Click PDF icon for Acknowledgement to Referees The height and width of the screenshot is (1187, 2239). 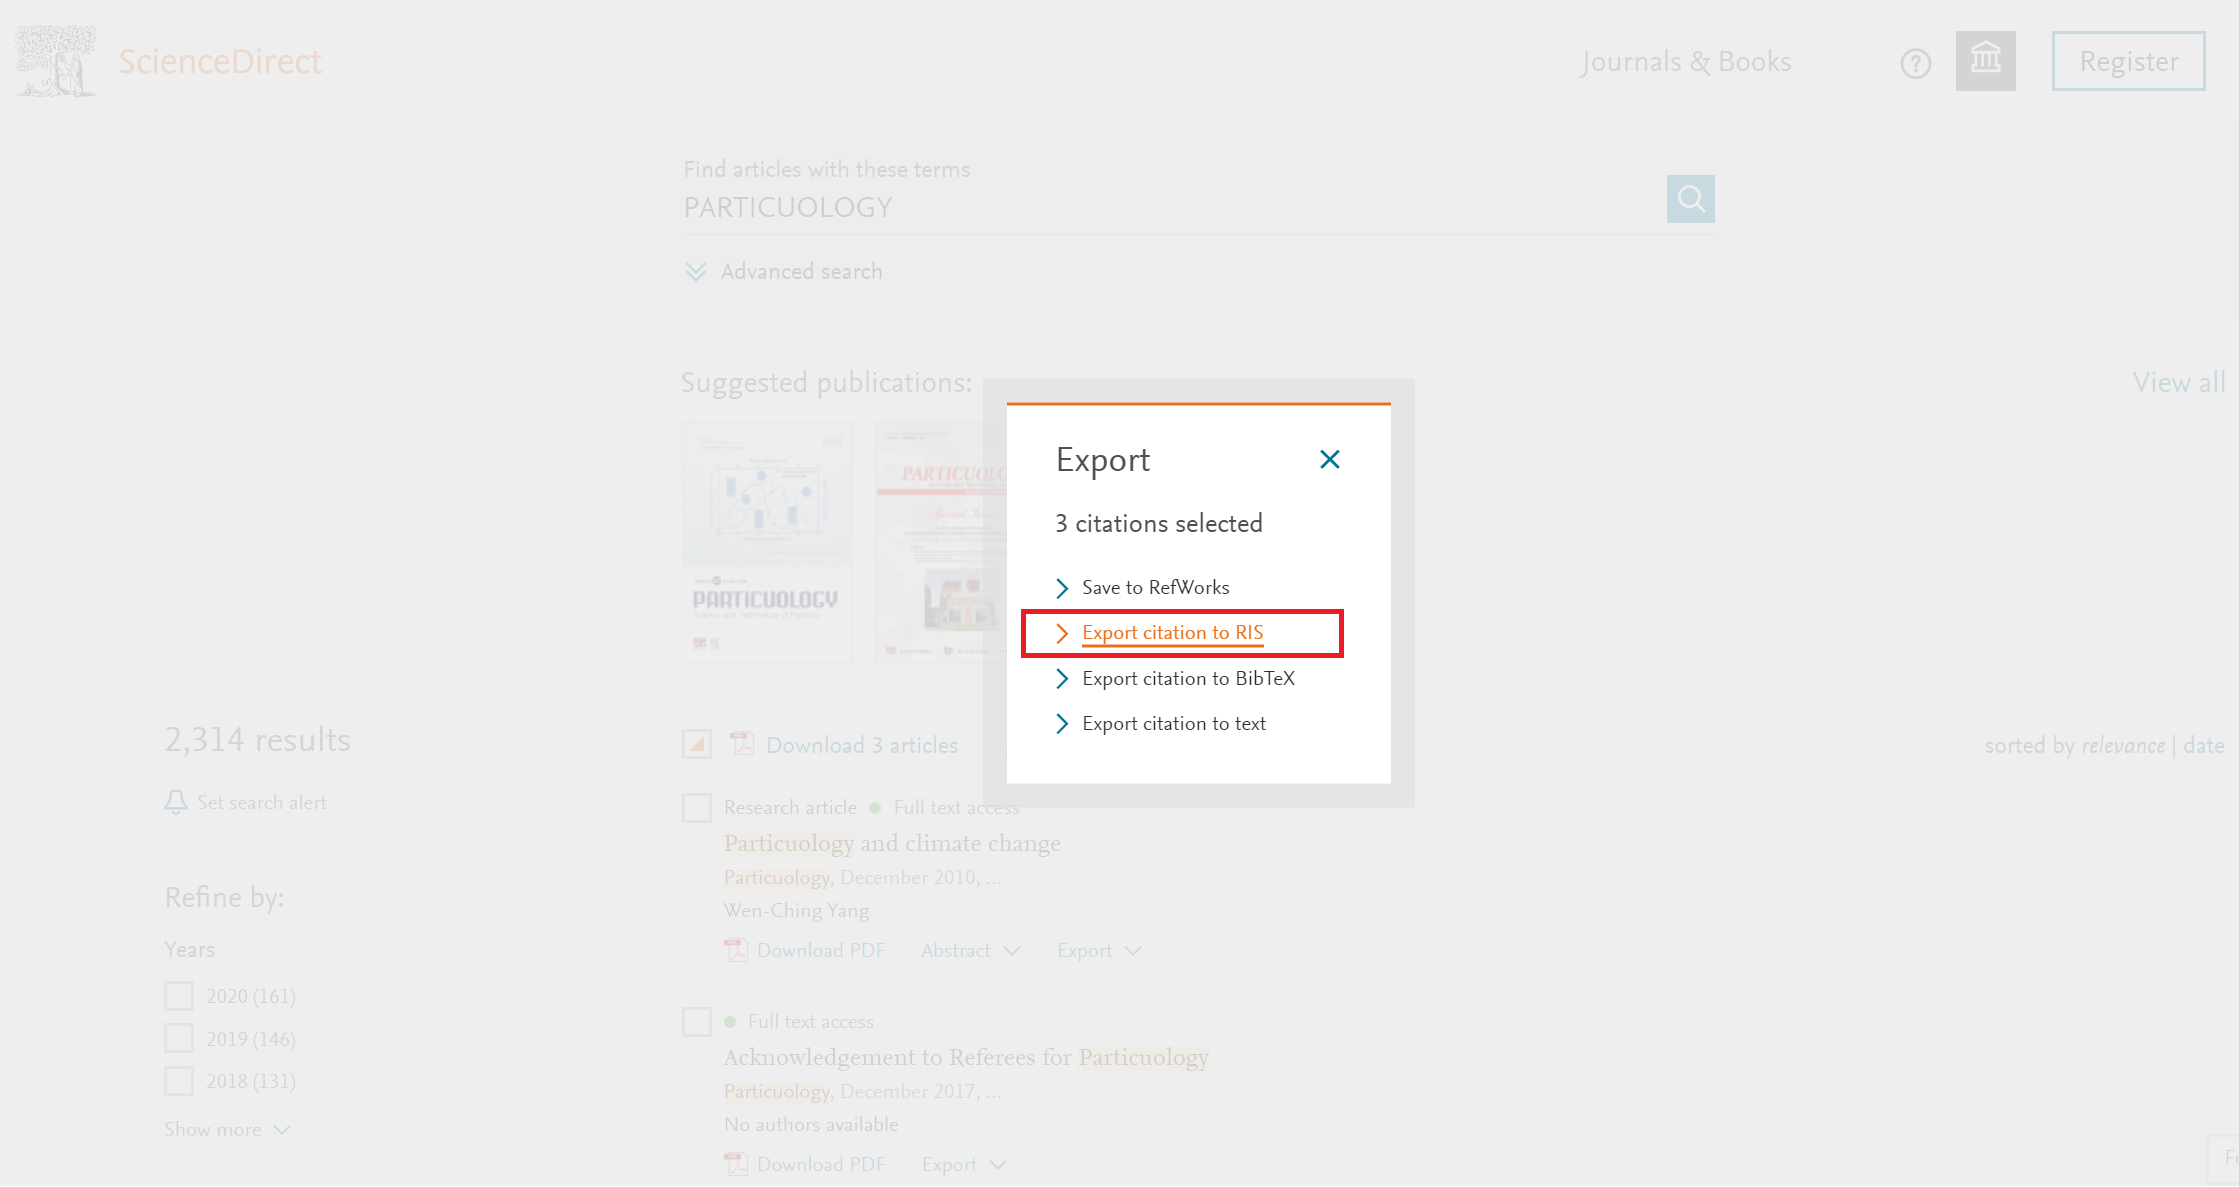tap(736, 1164)
